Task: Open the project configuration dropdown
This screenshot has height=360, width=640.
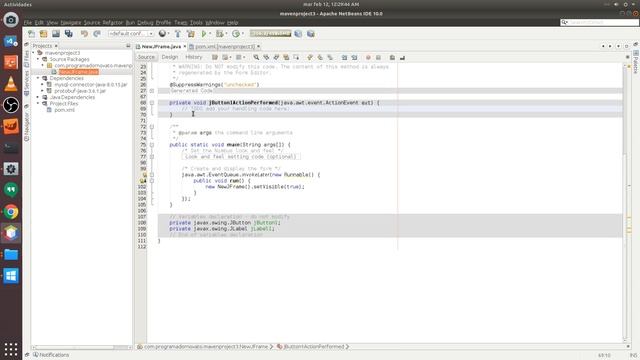Action: (x=131, y=34)
